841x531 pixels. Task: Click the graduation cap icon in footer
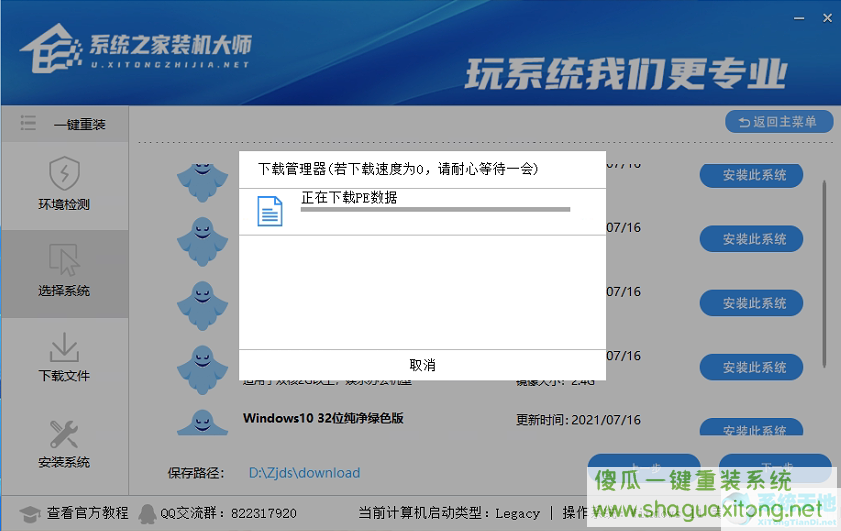[x=30, y=514]
